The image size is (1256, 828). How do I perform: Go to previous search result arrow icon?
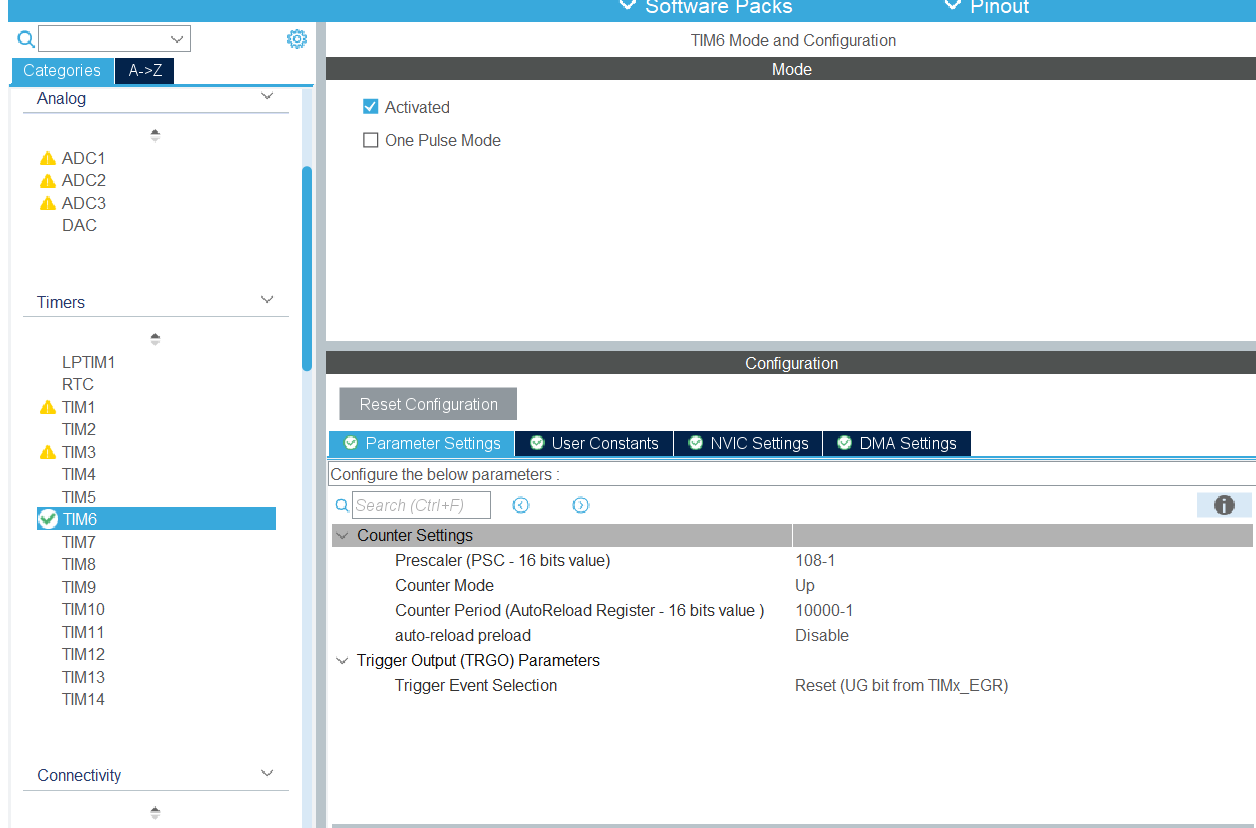pos(520,505)
